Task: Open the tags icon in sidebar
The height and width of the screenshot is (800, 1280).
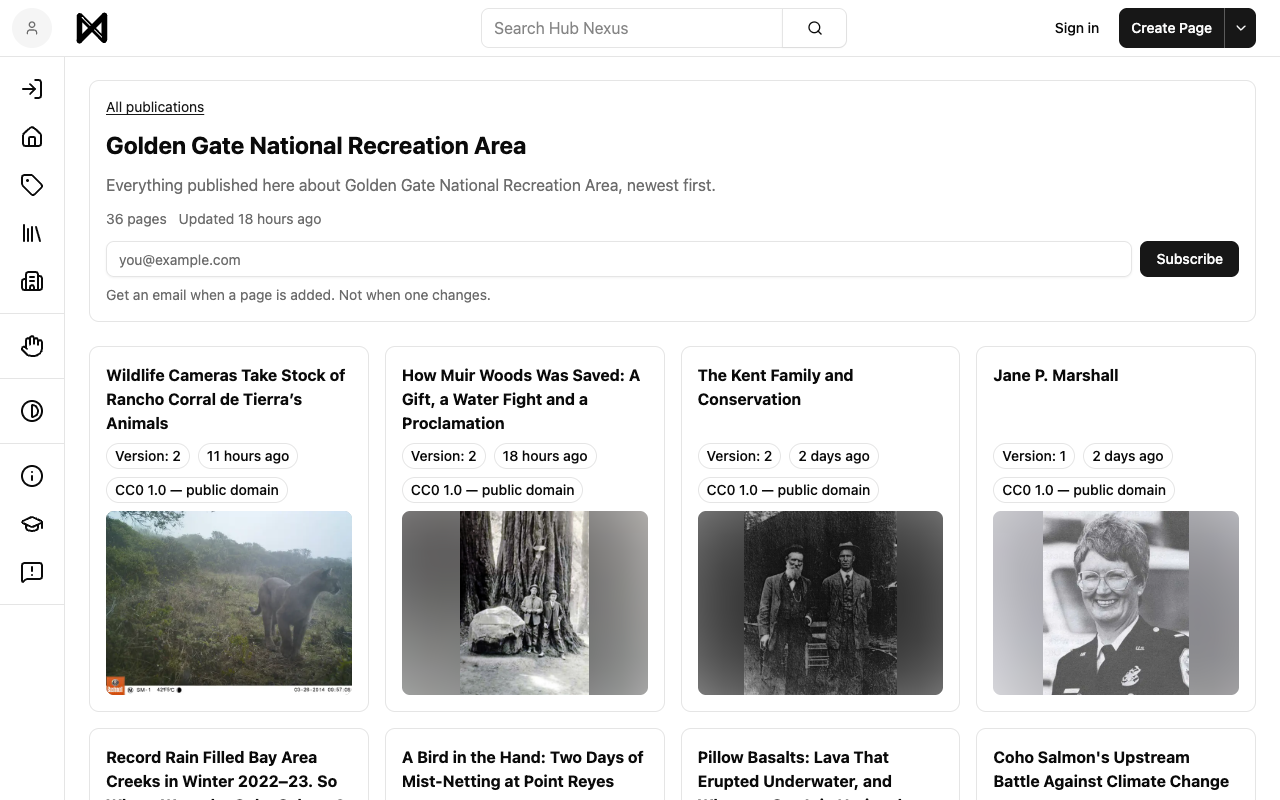Action: 32,185
